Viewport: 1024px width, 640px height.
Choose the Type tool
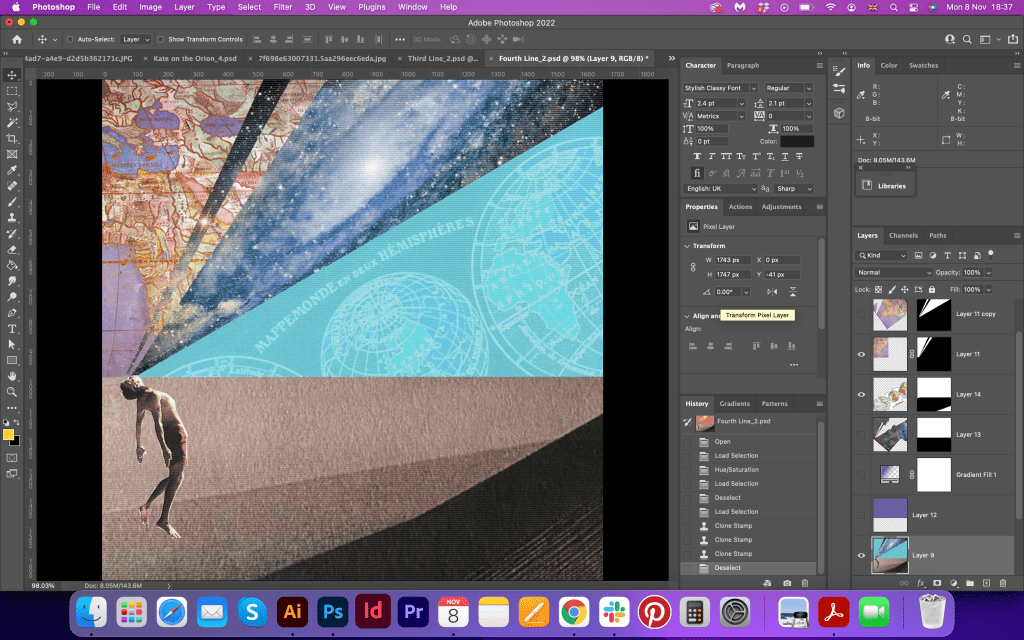pos(12,328)
